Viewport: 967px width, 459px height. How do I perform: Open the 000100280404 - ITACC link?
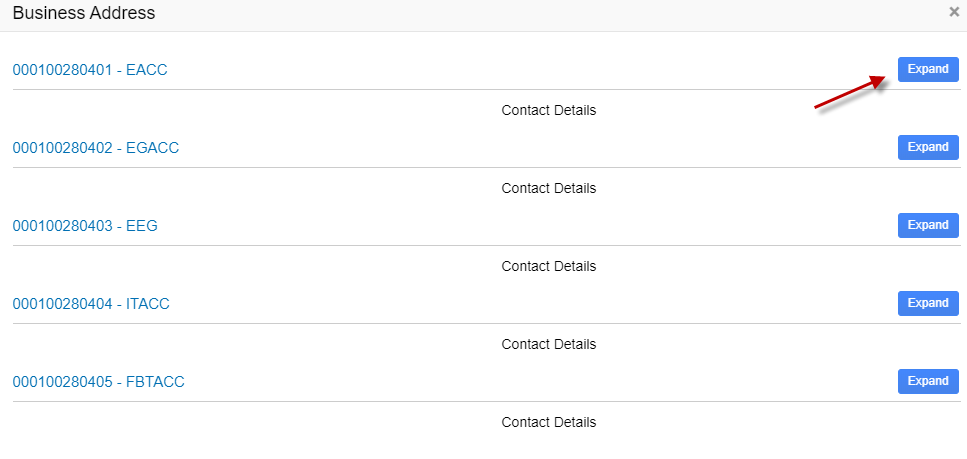click(x=91, y=304)
